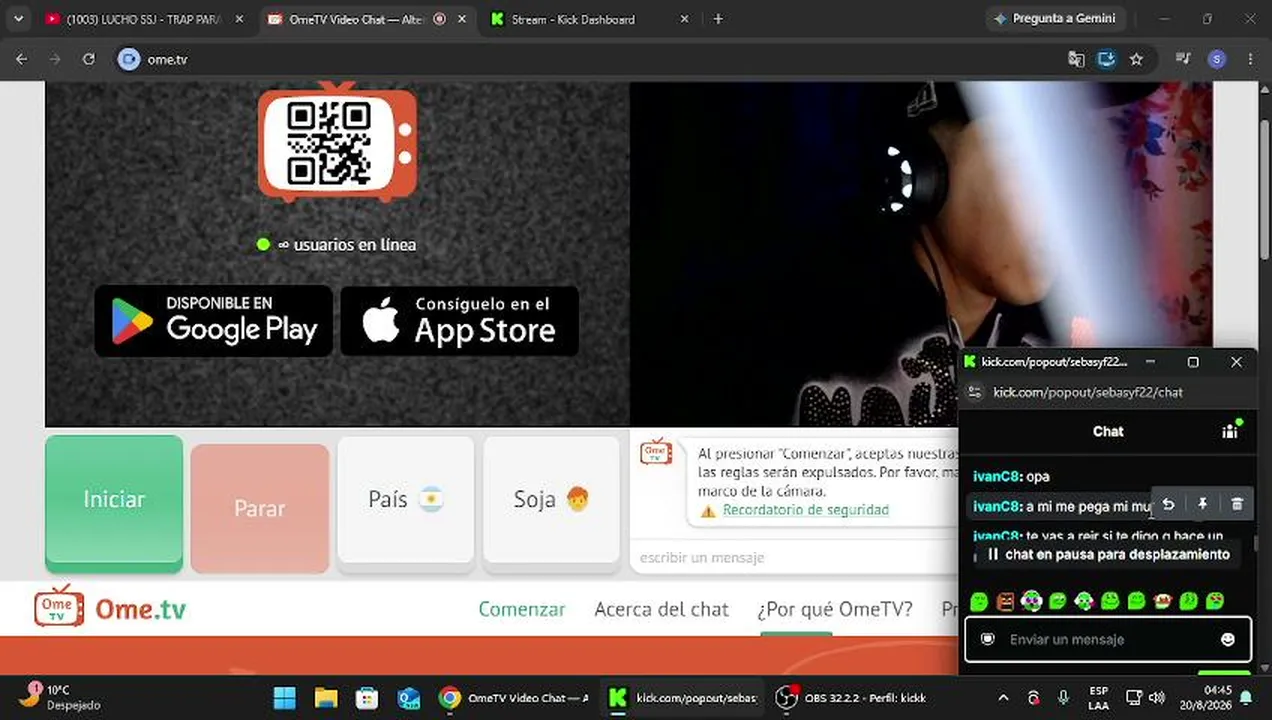Open the notifications bell icon

pos(1247,698)
